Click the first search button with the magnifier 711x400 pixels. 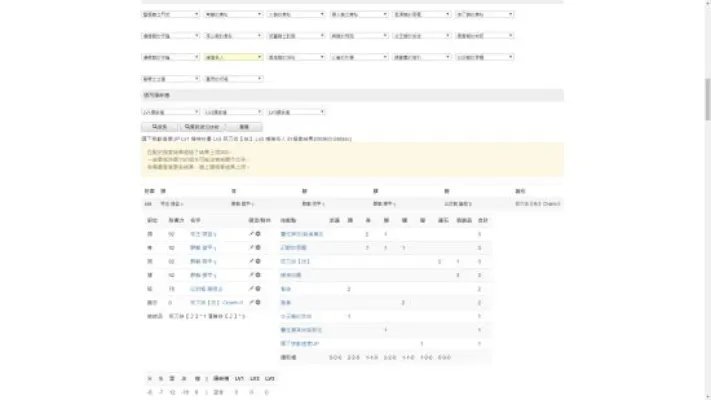click(x=158, y=127)
